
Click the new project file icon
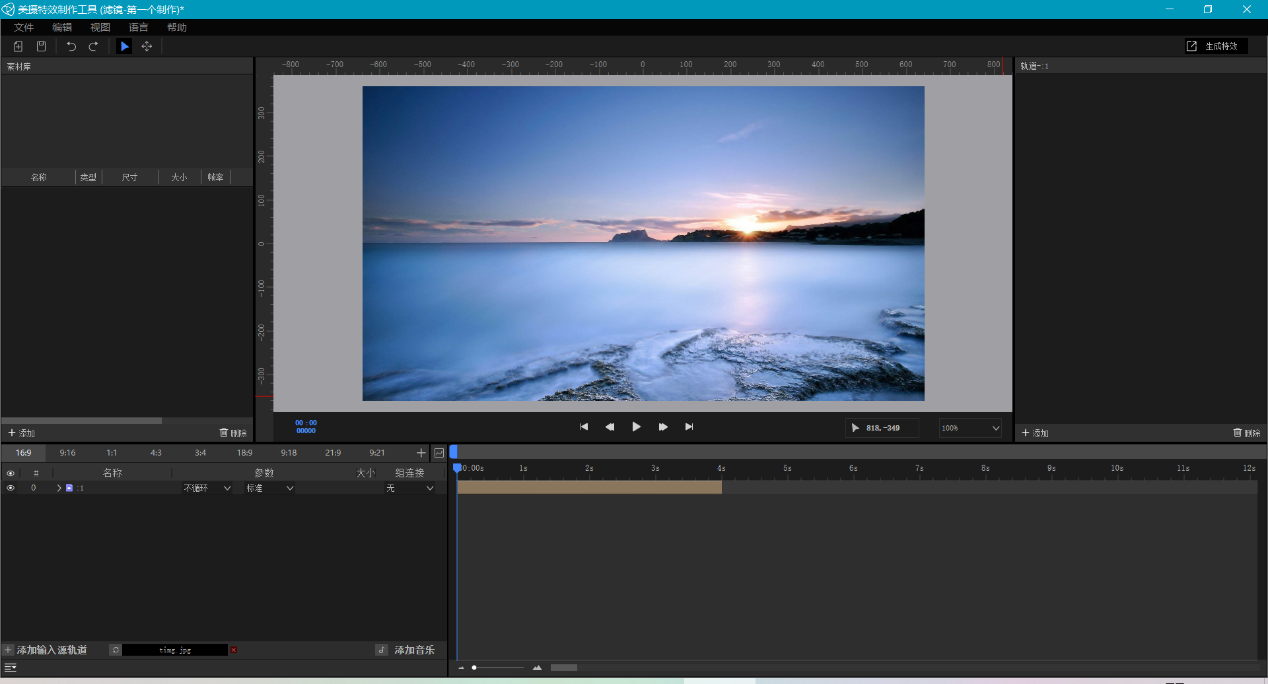(18, 46)
